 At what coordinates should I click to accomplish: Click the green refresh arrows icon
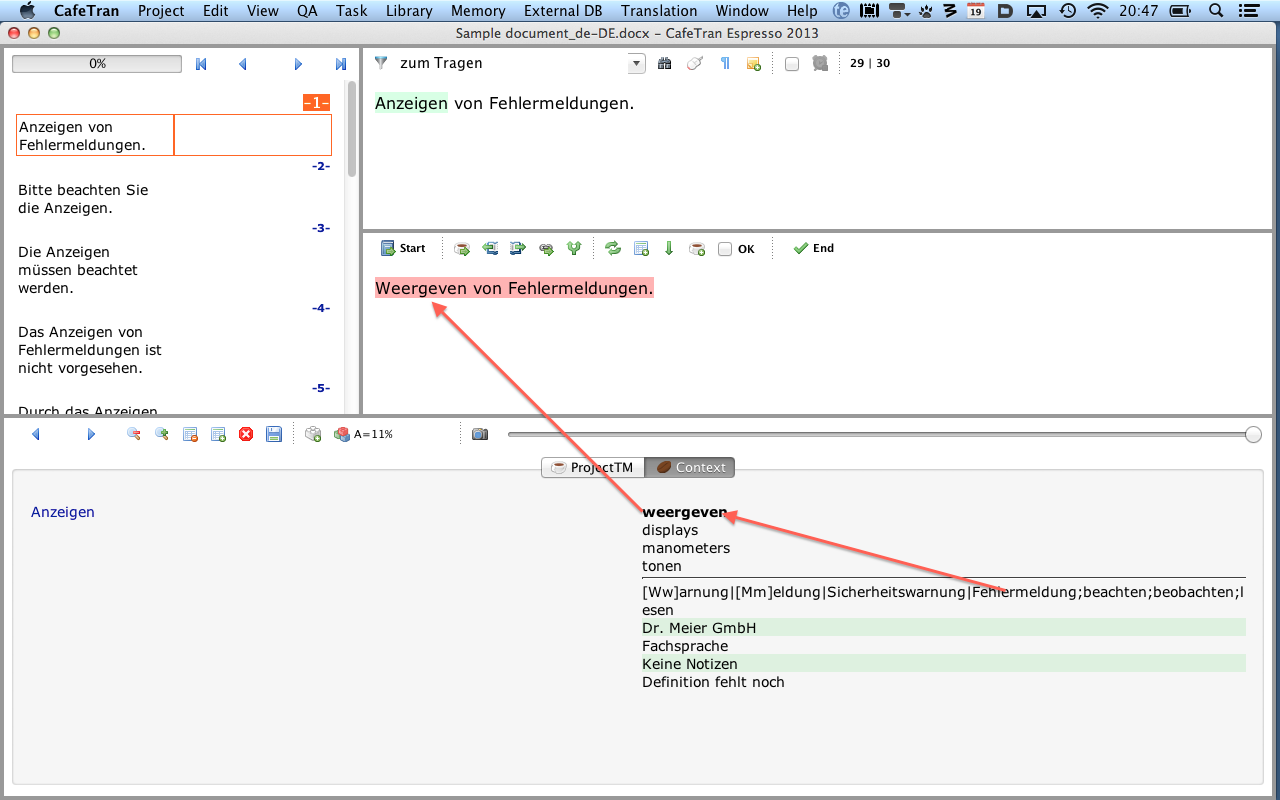613,249
